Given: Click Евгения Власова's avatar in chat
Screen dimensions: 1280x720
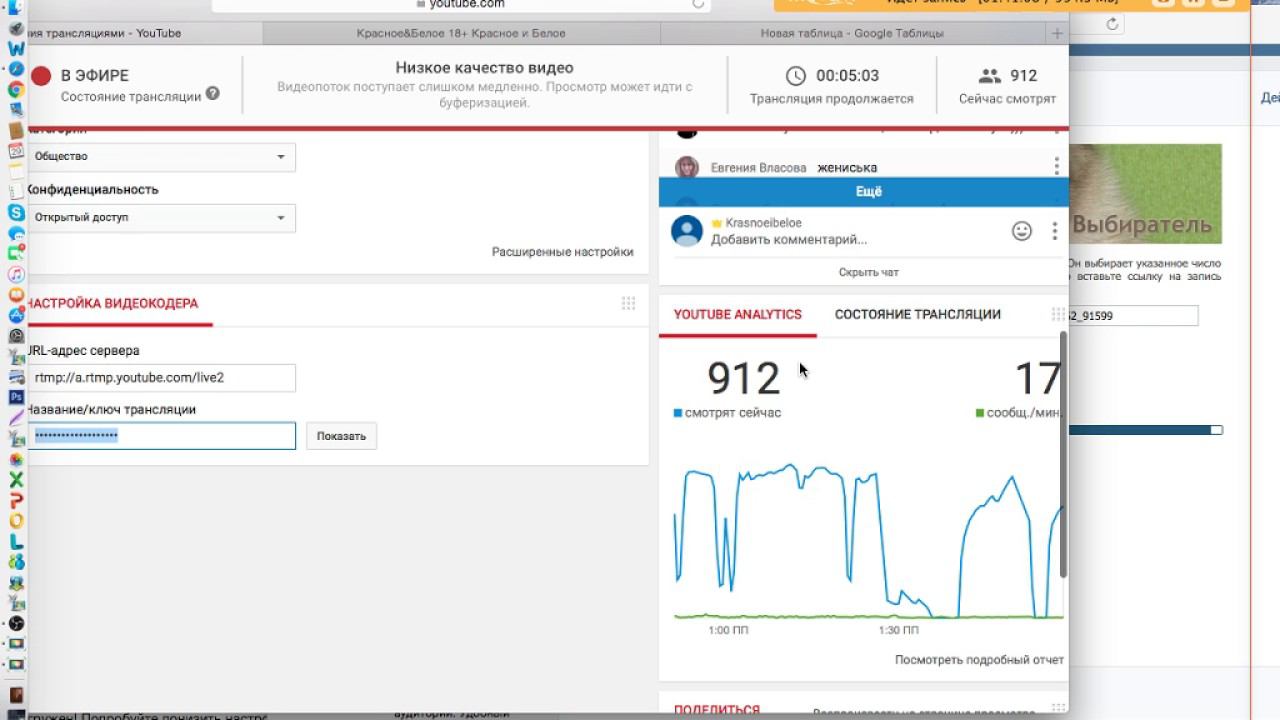Looking at the screenshot, I should pyautogui.click(x=687, y=168).
